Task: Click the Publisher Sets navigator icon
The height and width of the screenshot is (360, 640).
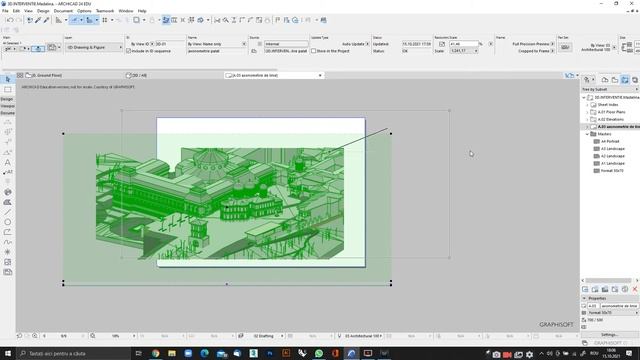Action: point(635,80)
